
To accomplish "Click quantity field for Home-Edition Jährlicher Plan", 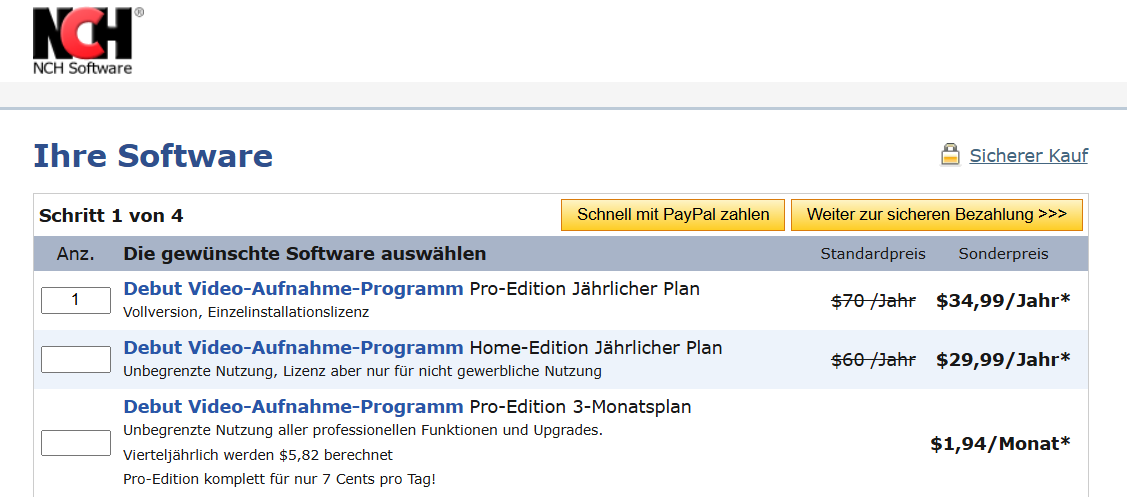I will point(75,359).
